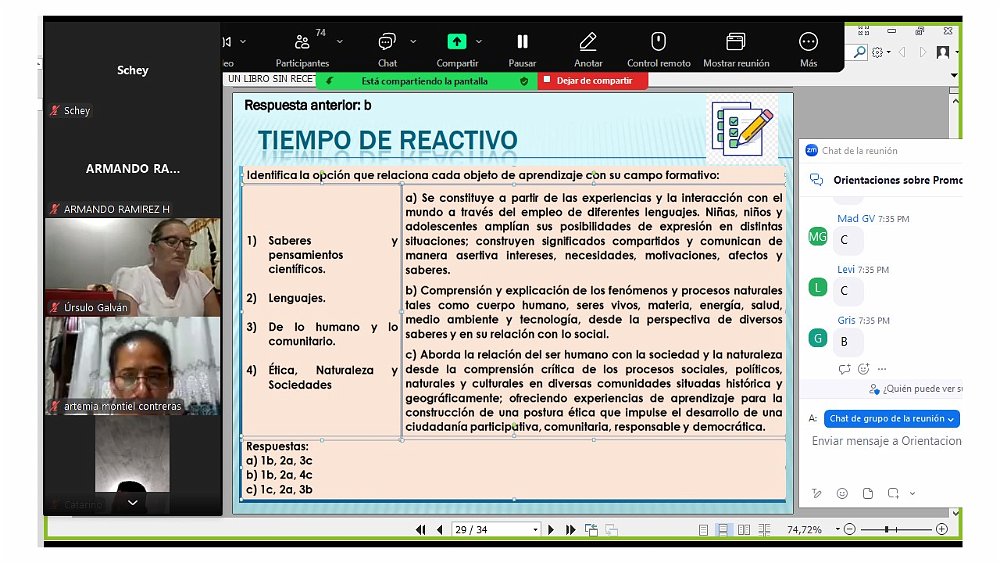
Task: Expand the Chat de grupo de la reunión dropdown
Action: (x=892, y=419)
